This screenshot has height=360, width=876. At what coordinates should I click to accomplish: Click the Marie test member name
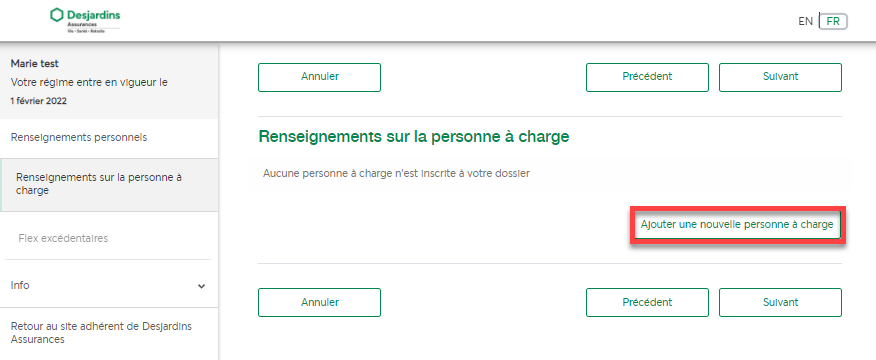click(35, 64)
